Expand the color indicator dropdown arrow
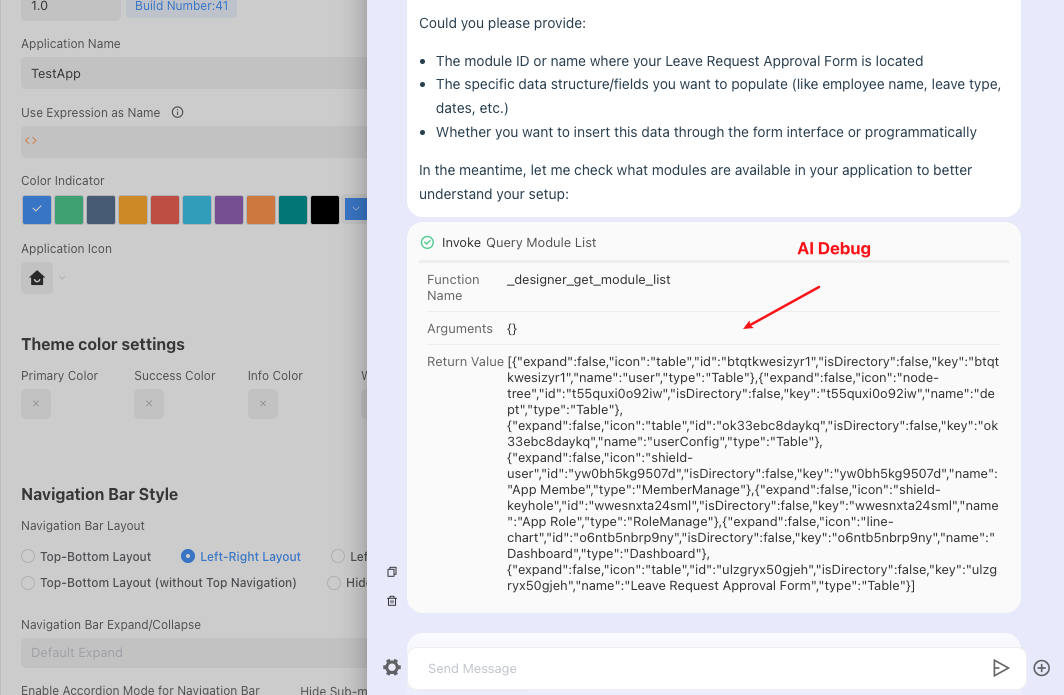The image size is (1064, 695). coord(355,209)
